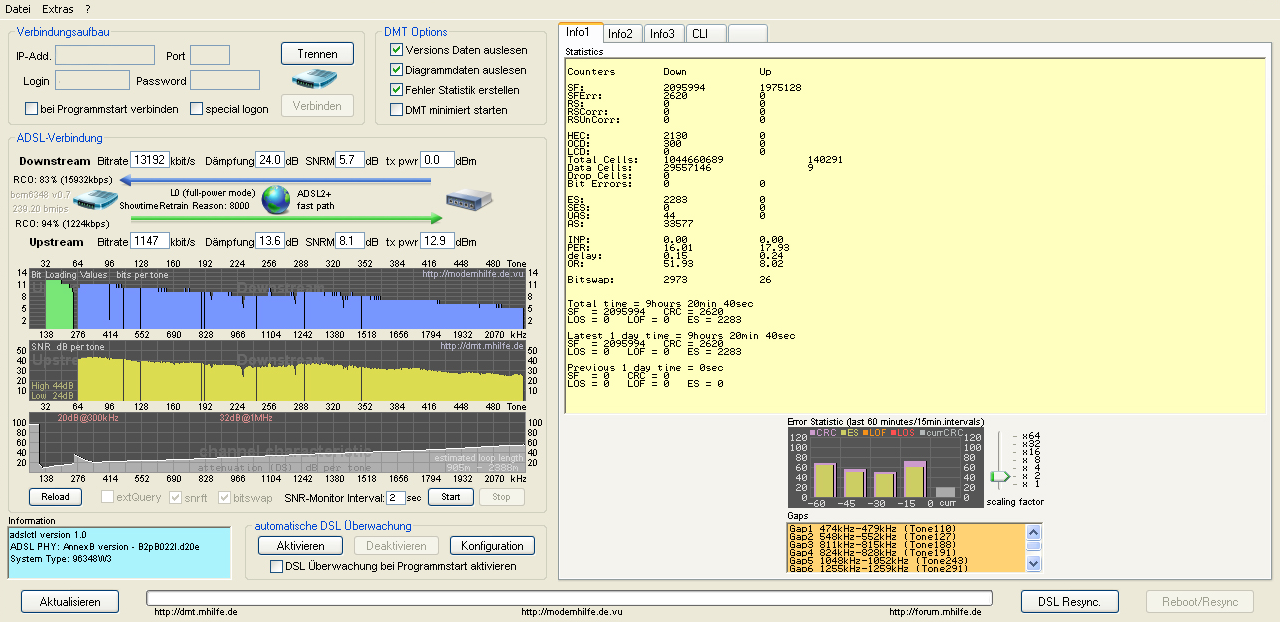Open the http://dmt.mhilfe.de link
1280x622 pixels.
pyautogui.click(x=196, y=613)
